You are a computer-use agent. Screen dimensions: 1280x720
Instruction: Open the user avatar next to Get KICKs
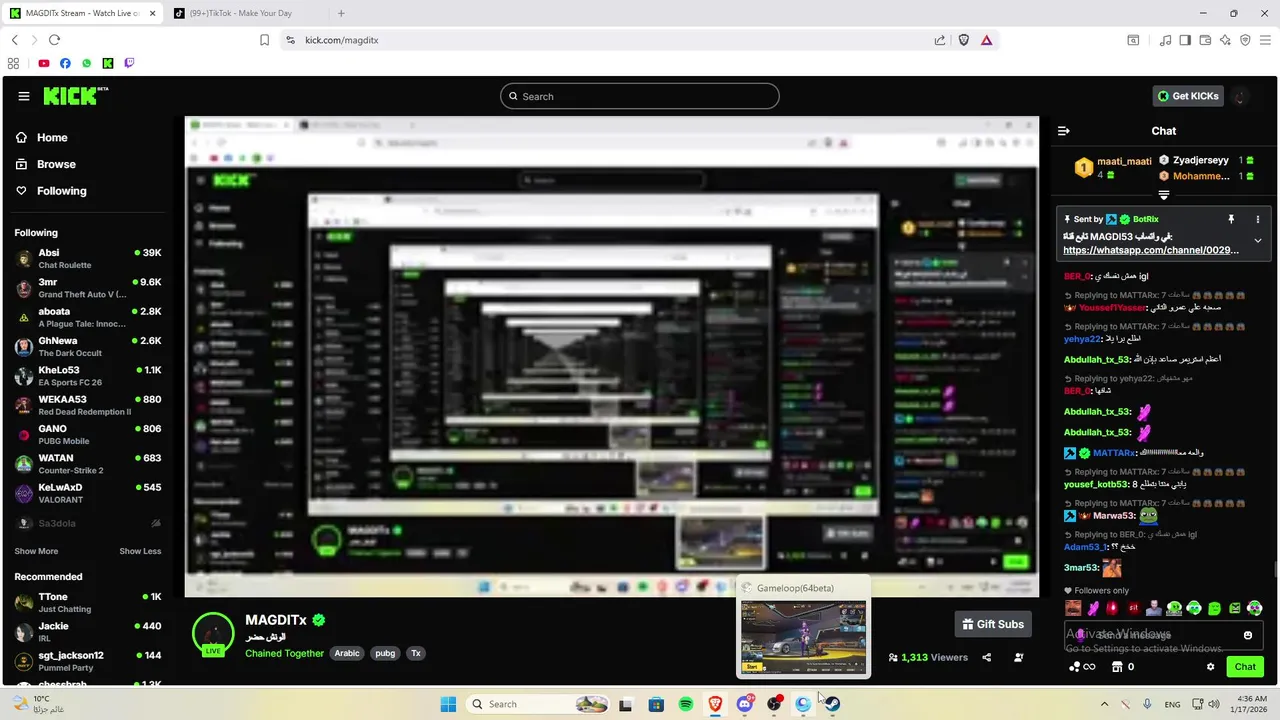[1241, 96]
